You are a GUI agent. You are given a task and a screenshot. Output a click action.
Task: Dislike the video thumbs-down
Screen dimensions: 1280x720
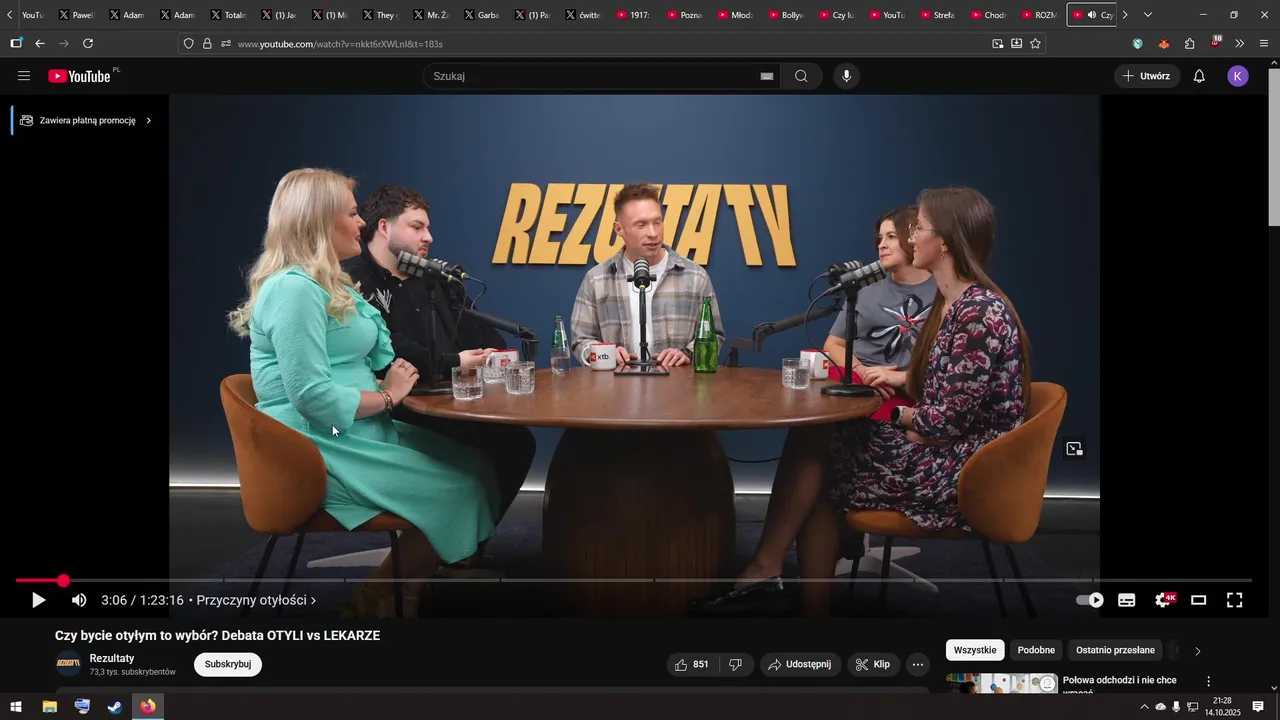coord(736,664)
